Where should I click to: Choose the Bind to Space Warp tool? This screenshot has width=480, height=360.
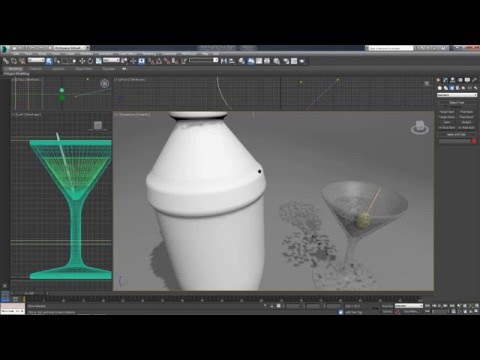pyautogui.click(x=22, y=61)
